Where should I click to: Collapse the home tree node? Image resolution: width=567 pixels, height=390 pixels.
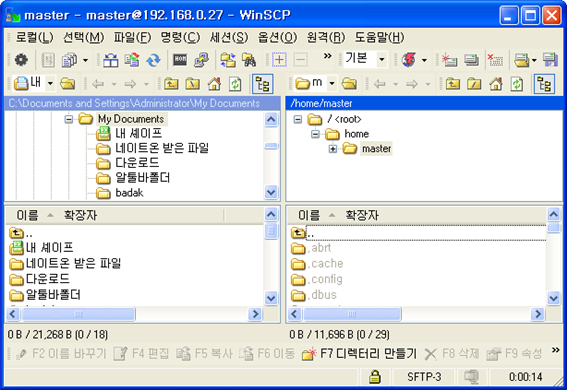[315, 134]
